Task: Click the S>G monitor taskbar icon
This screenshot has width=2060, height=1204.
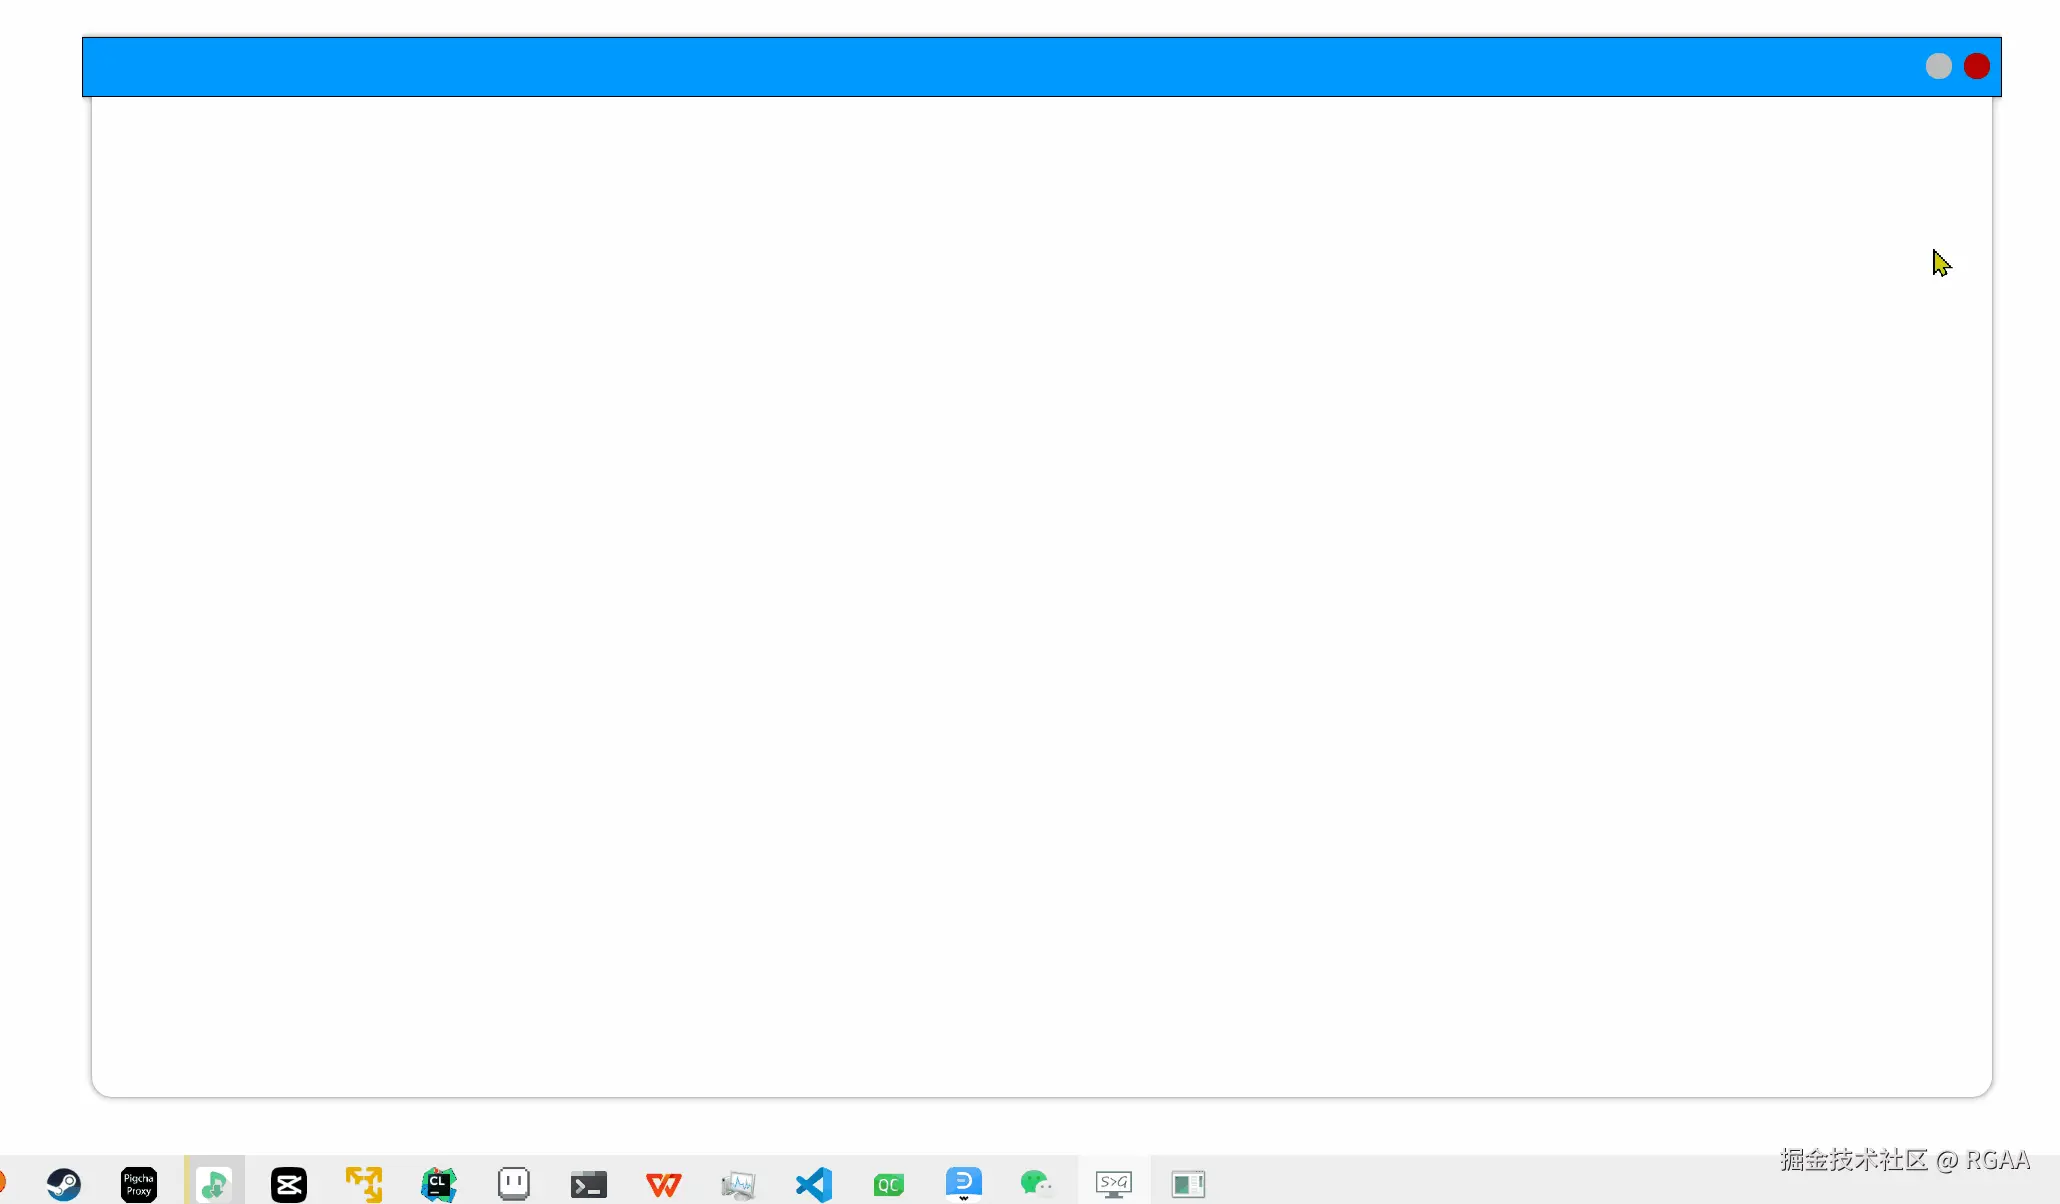Action: 1113,1185
